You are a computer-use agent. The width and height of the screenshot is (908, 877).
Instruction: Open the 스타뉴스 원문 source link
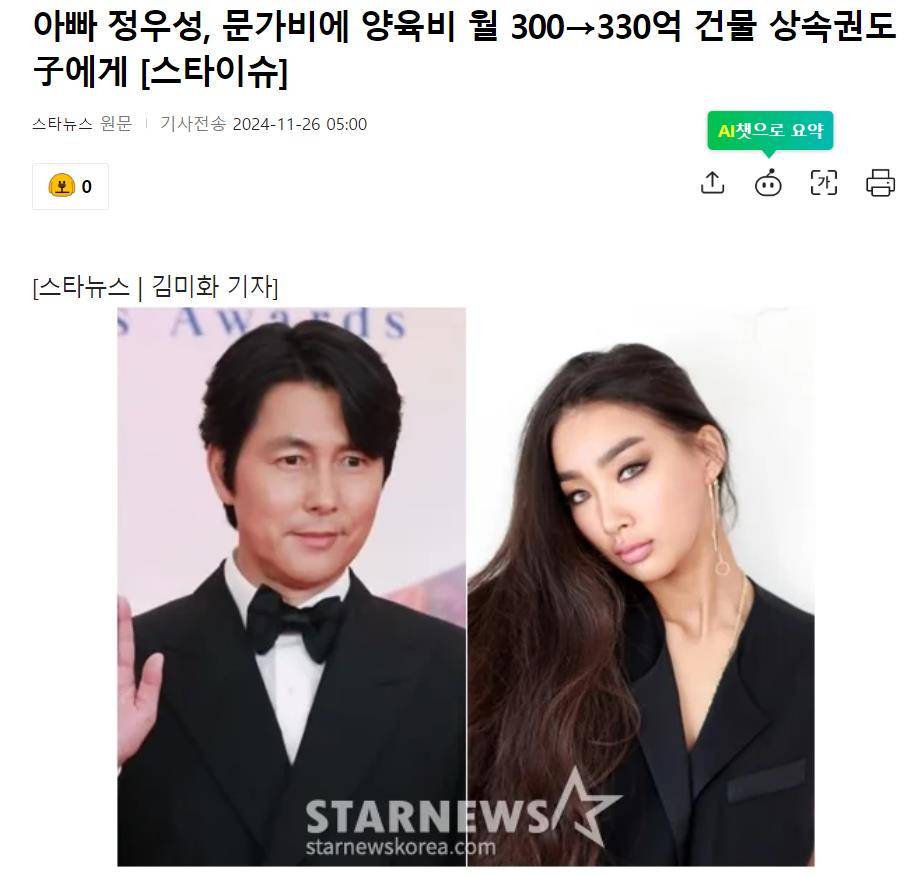[82, 124]
